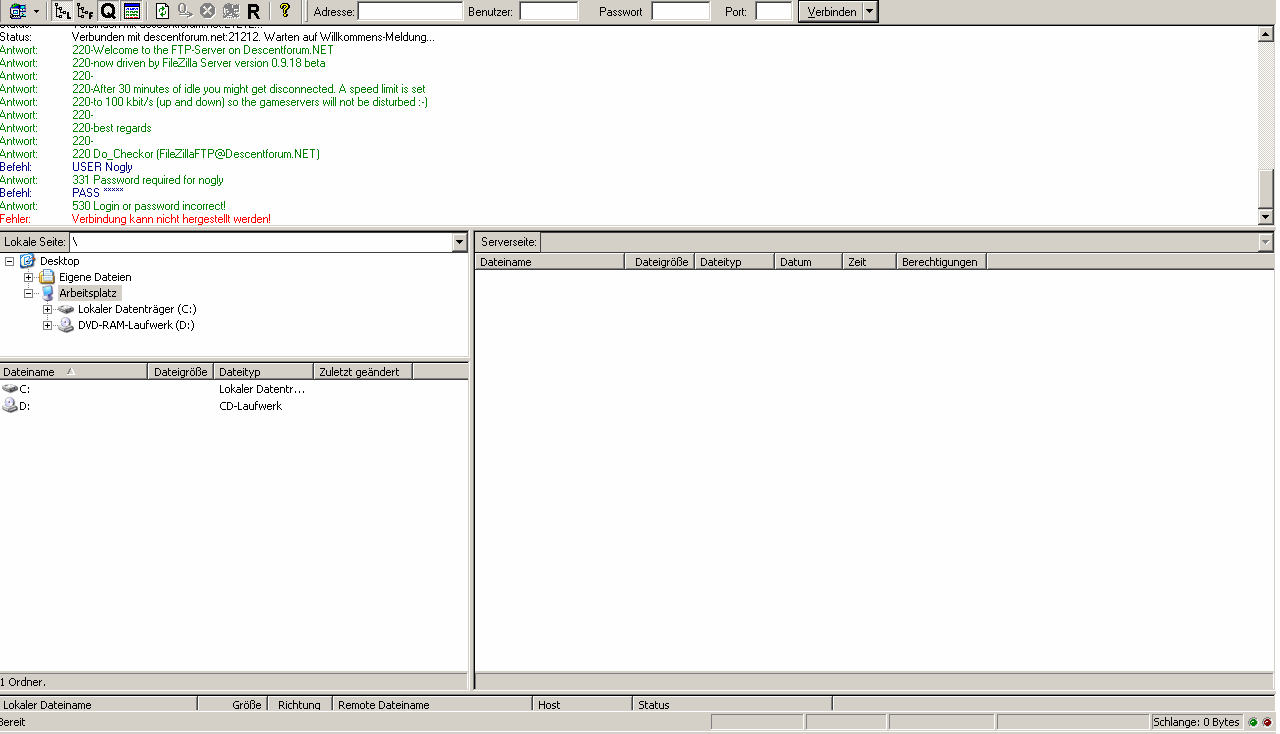Click the Cancel transfer toolbar icon
Viewport: 1280px width, 734px height.
[x=208, y=11]
